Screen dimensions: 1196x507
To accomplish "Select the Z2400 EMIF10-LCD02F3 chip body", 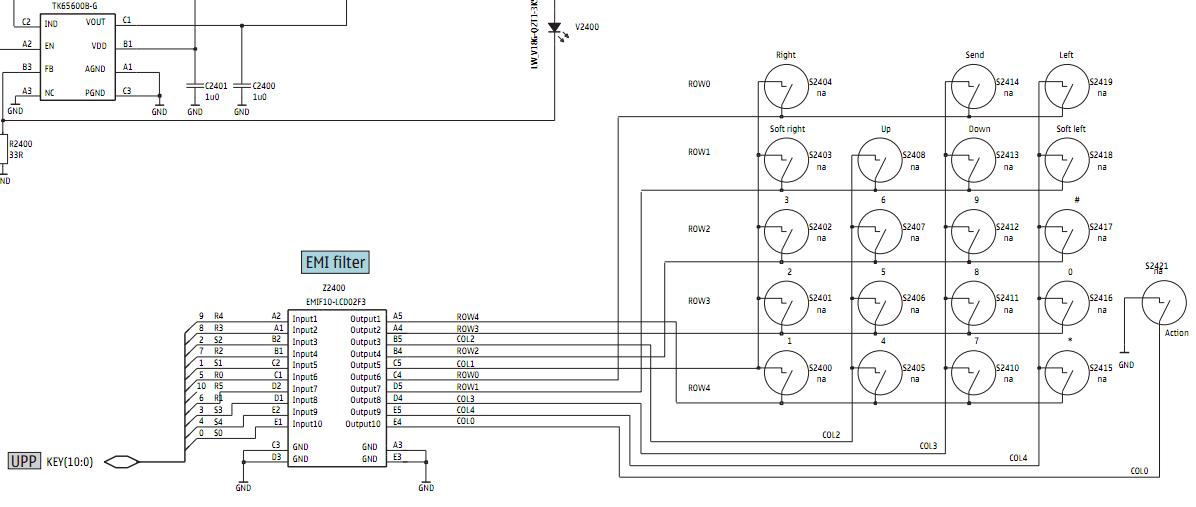I will 337,388.
